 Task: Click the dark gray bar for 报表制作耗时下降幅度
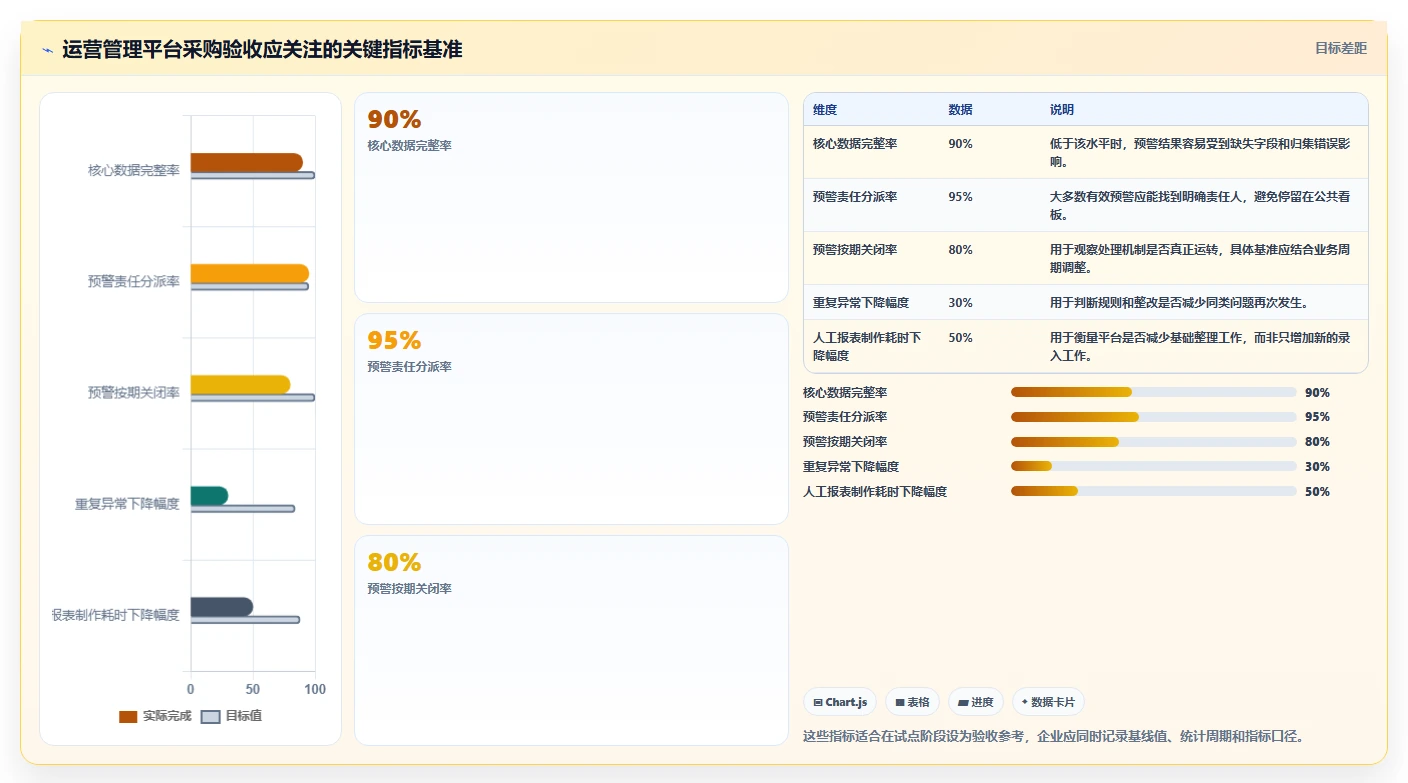221,606
